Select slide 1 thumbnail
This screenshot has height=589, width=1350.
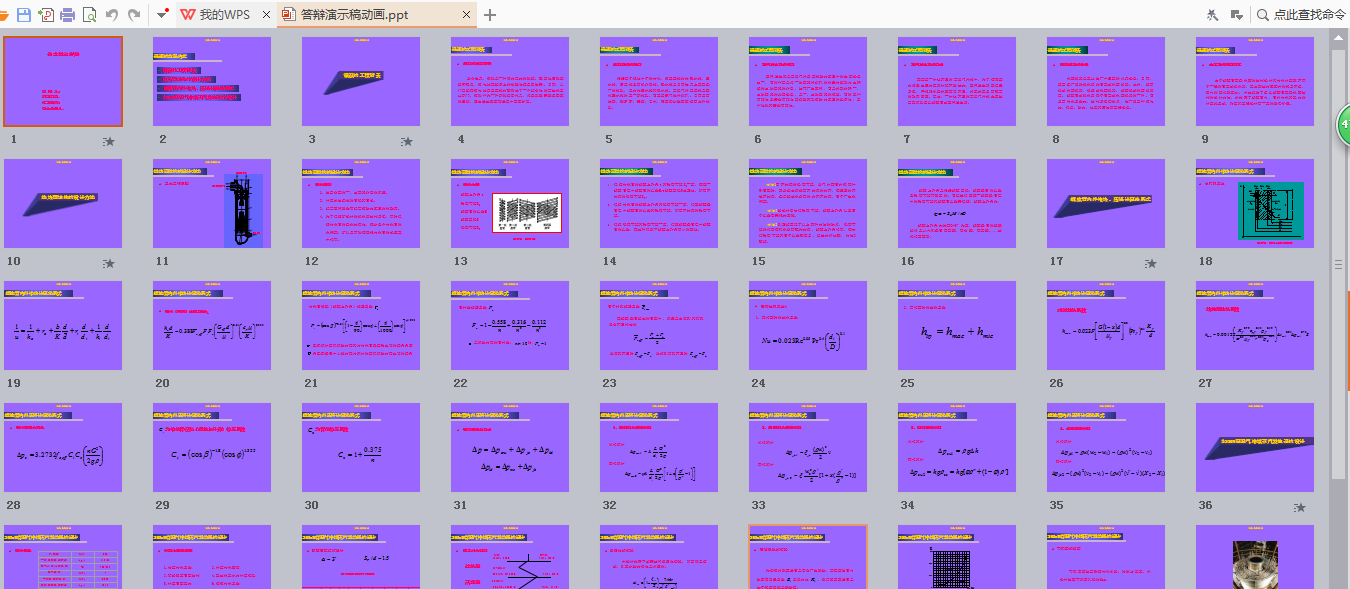pyautogui.click(x=63, y=82)
